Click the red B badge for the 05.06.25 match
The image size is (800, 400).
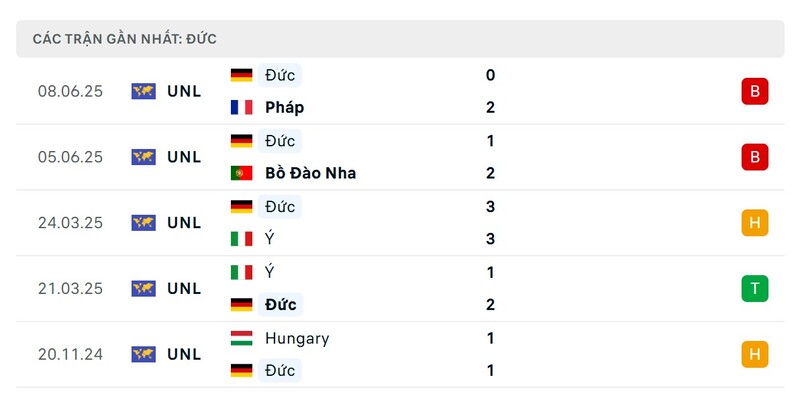tap(755, 157)
